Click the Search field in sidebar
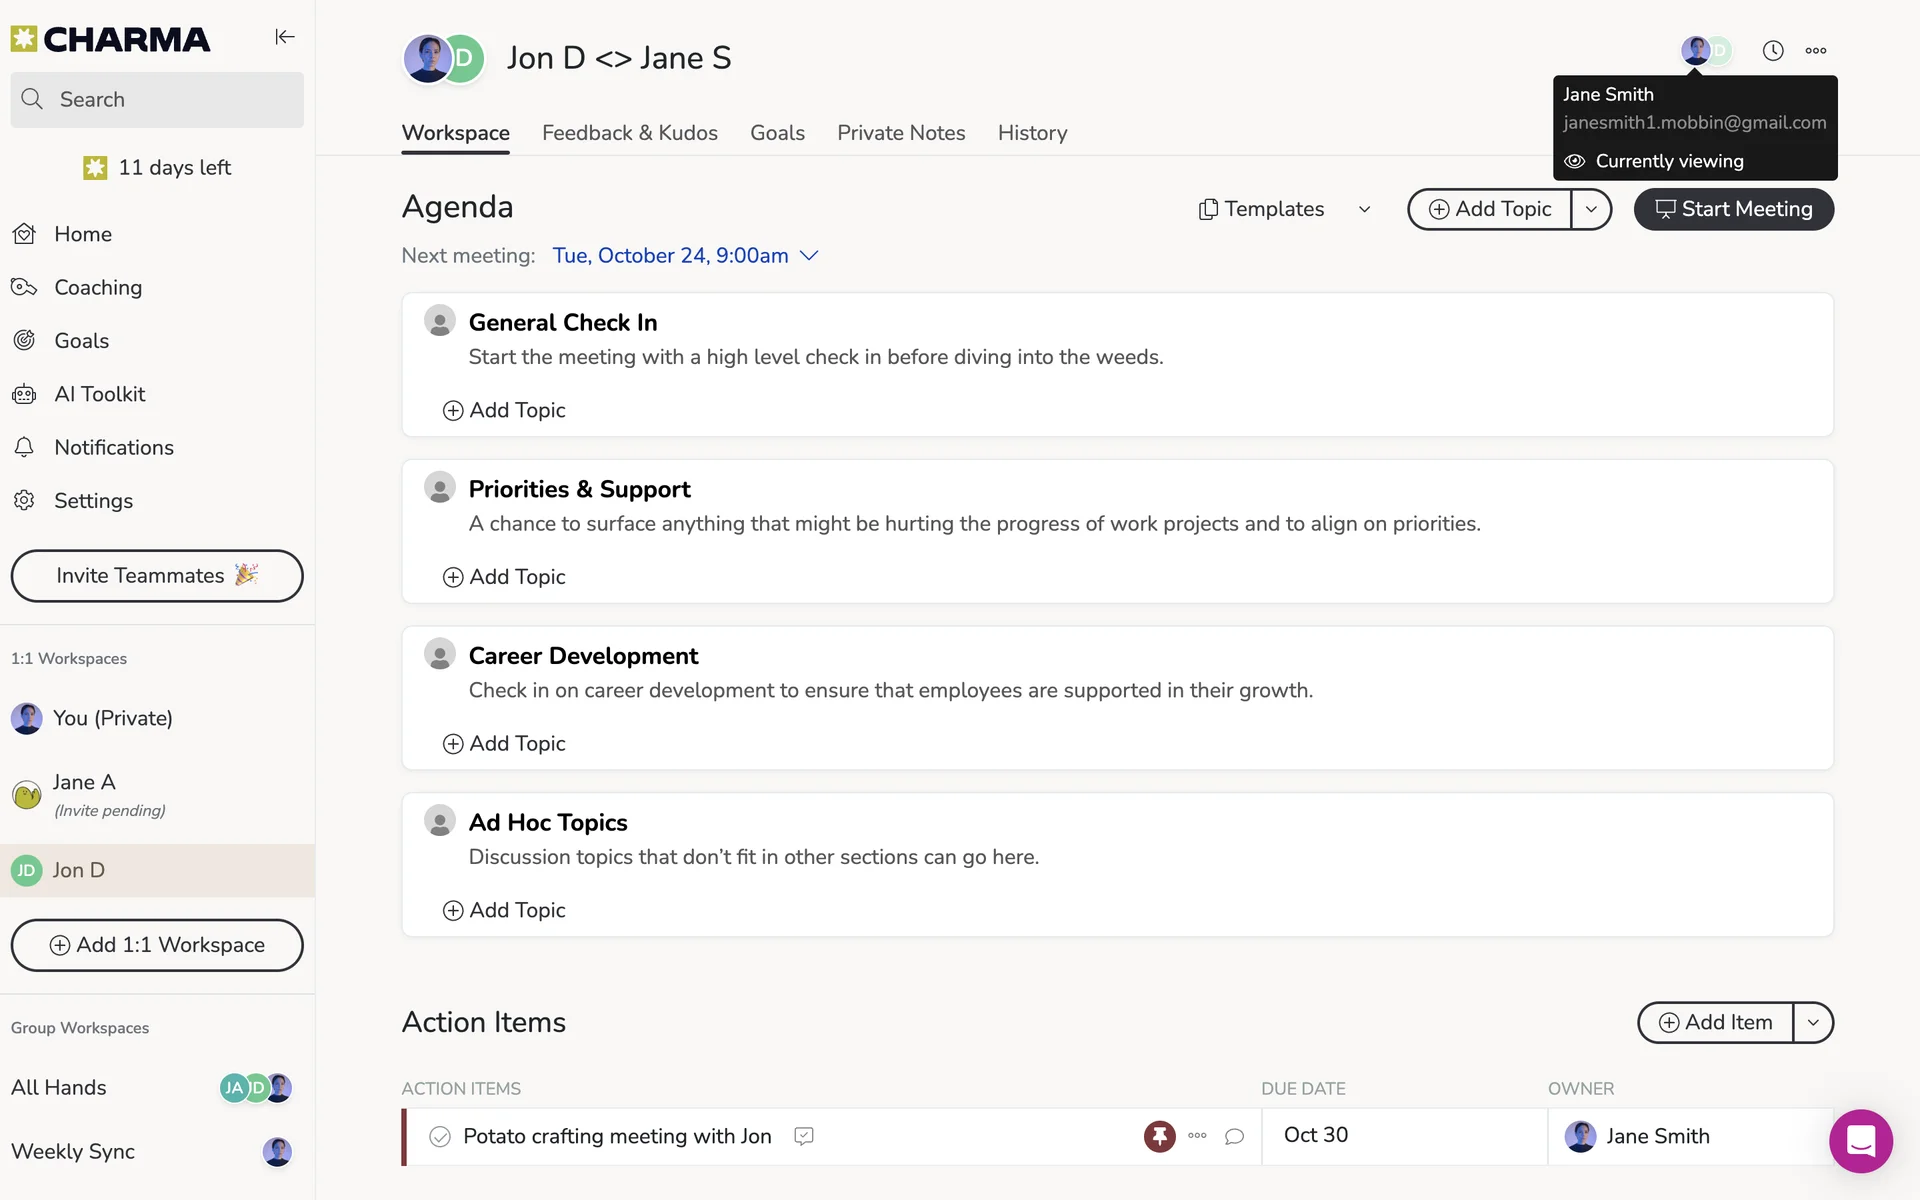The height and width of the screenshot is (1200, 1920). coord(157,99)
